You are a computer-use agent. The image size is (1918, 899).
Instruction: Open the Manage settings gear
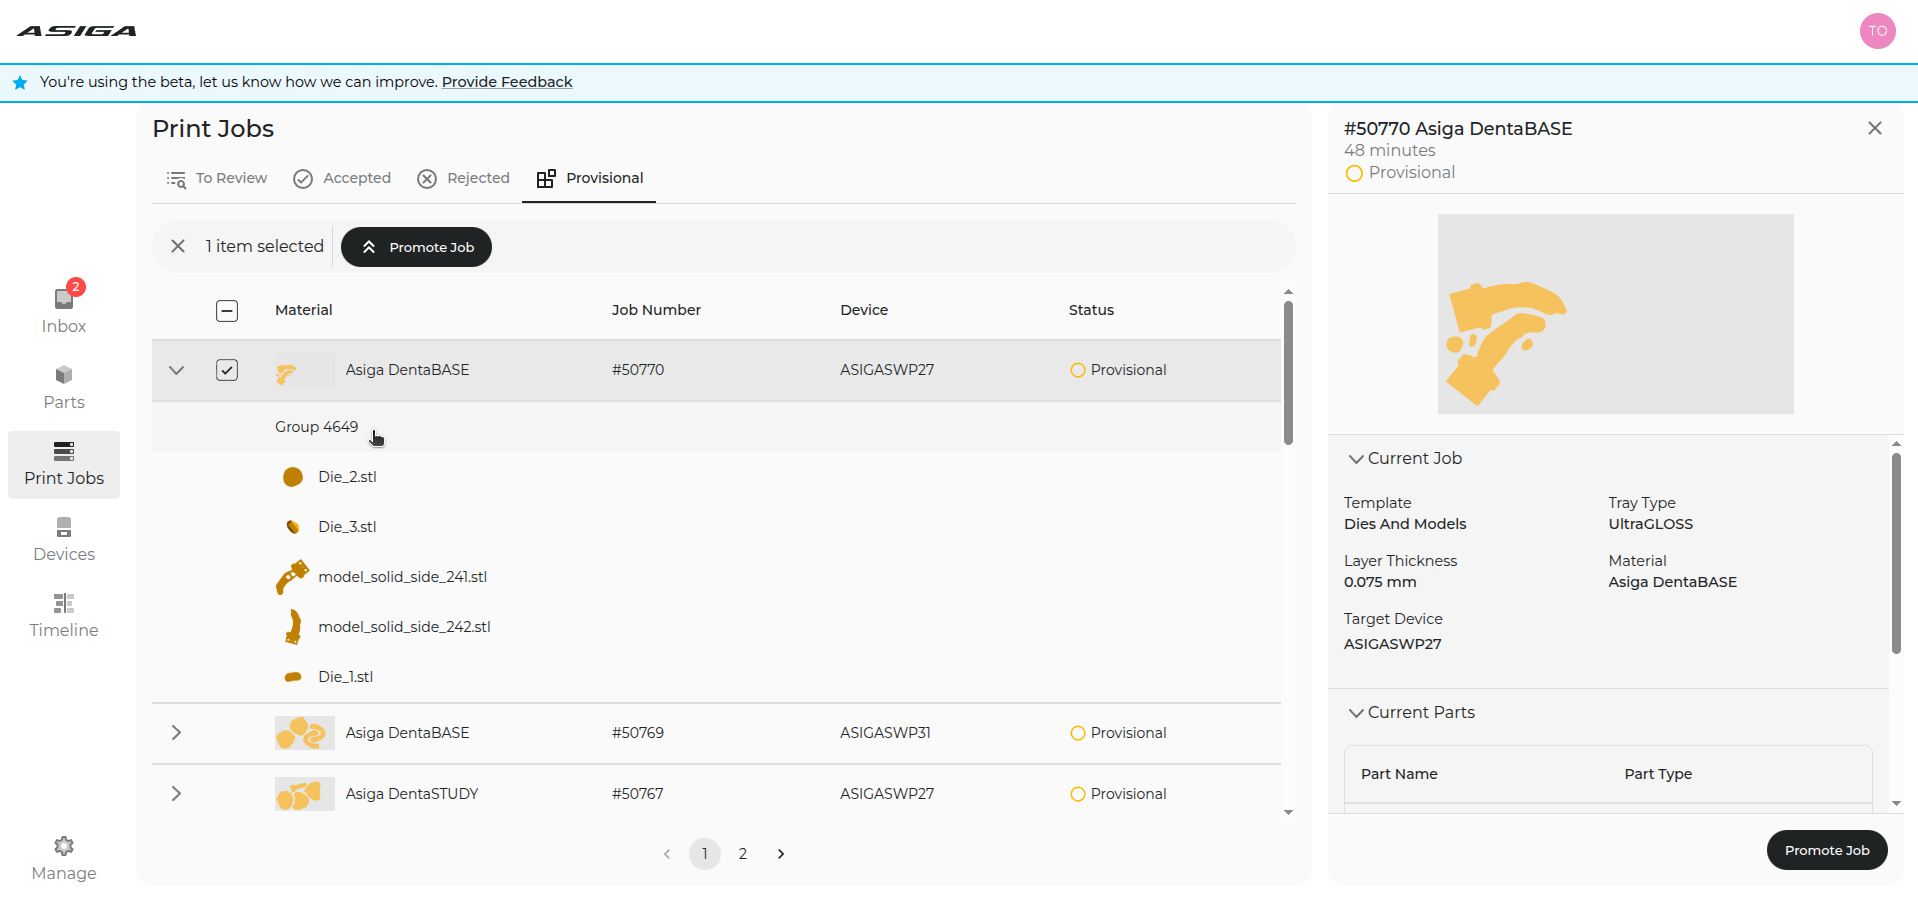[x=64, y=846]
